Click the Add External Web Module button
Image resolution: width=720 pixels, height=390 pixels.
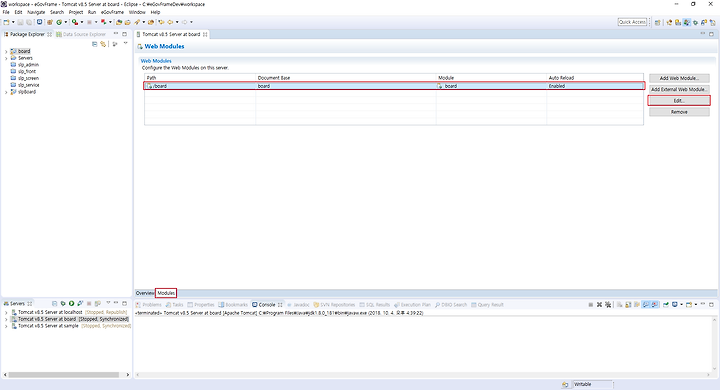click(x=679, y=89)
